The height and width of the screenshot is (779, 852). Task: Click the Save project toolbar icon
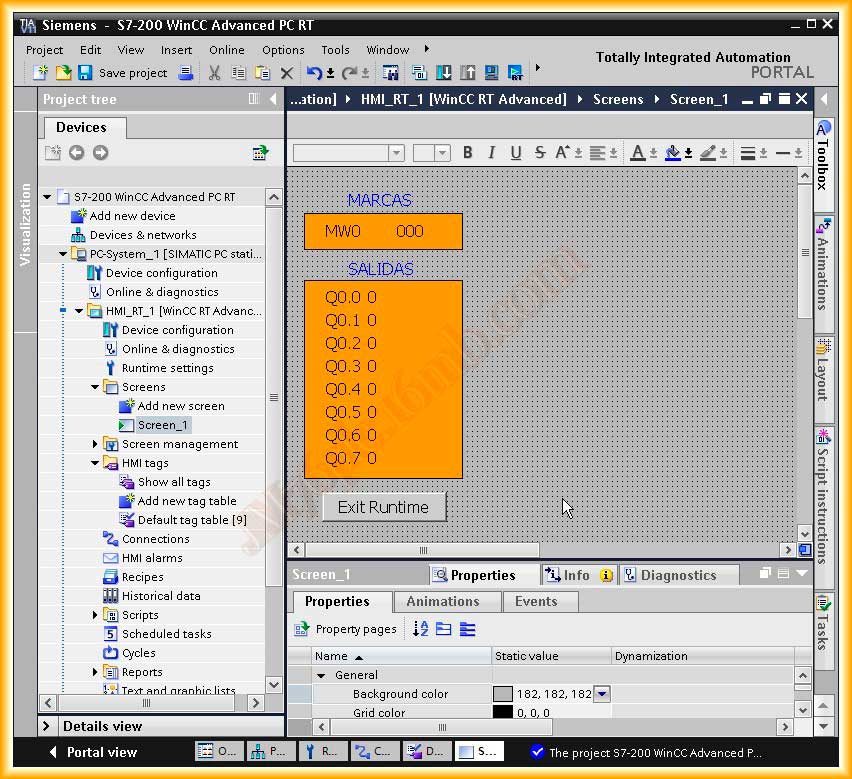(x=85, y=73)
